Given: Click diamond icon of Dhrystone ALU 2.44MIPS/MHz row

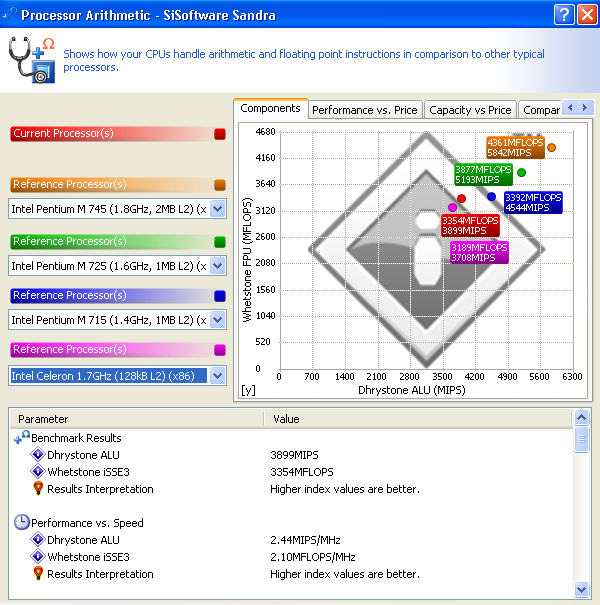Looking at the screenshot, I should click(38, 539).
